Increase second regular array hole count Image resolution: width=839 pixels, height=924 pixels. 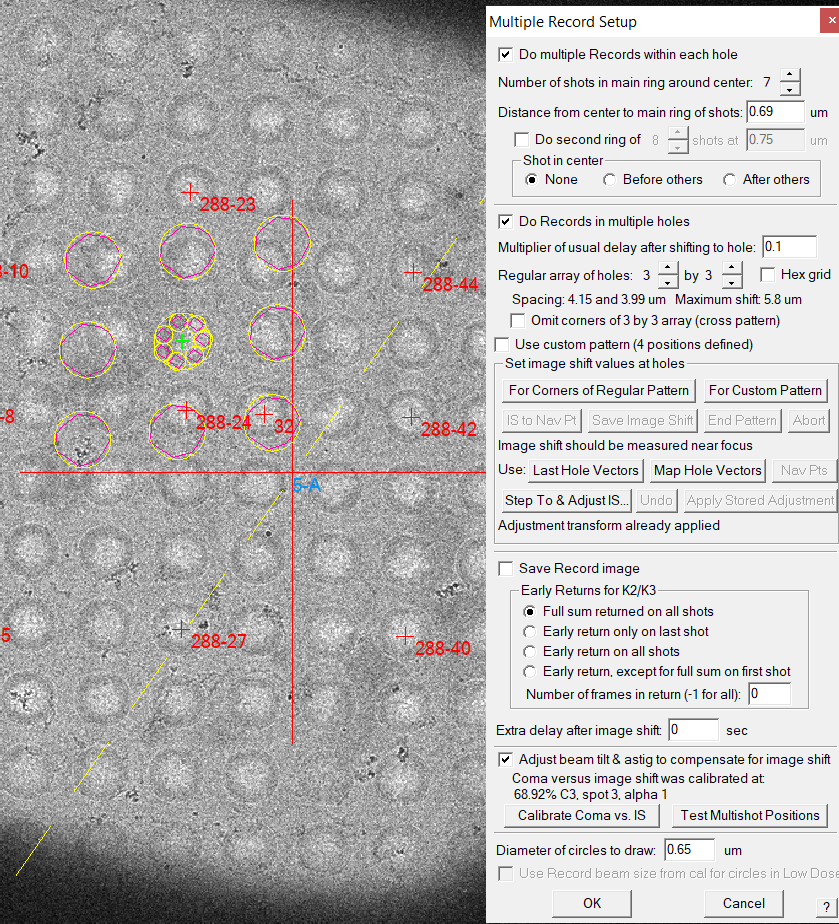click(731, 269)
